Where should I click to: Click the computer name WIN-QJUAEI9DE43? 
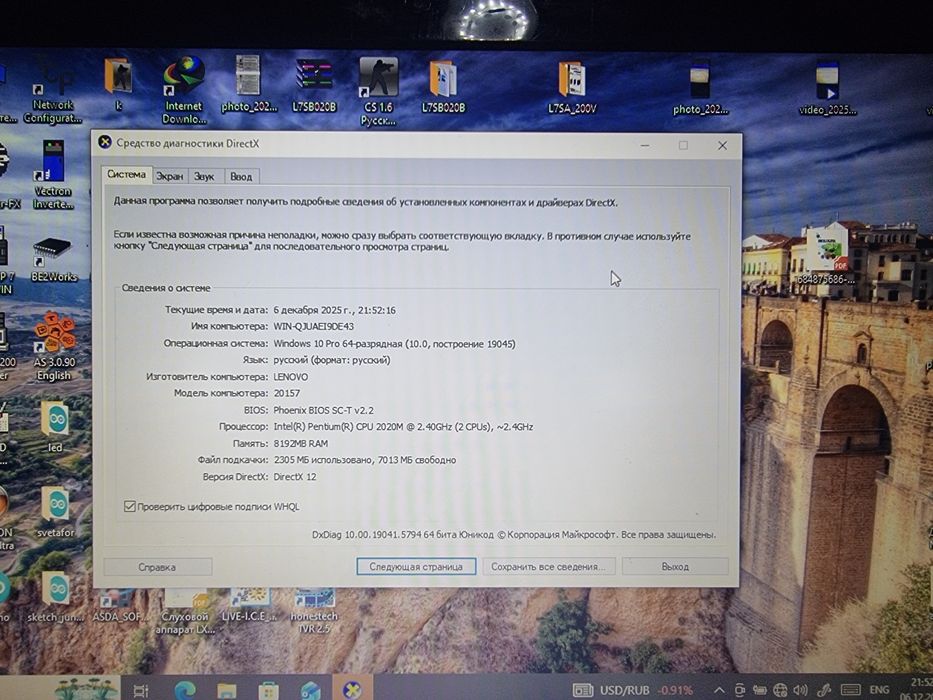[314, 326]
